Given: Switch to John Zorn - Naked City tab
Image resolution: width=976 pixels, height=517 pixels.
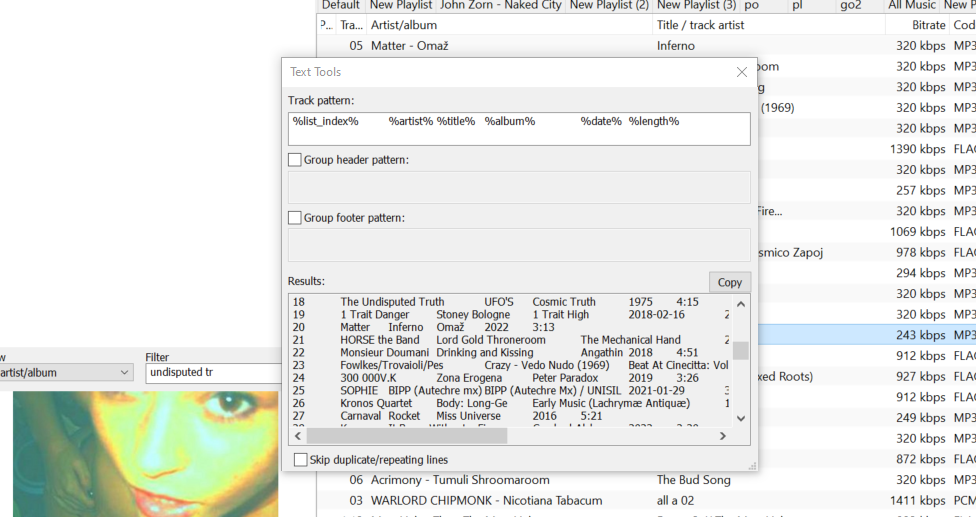Looking at the screenshot, I should tap(500, 5).
